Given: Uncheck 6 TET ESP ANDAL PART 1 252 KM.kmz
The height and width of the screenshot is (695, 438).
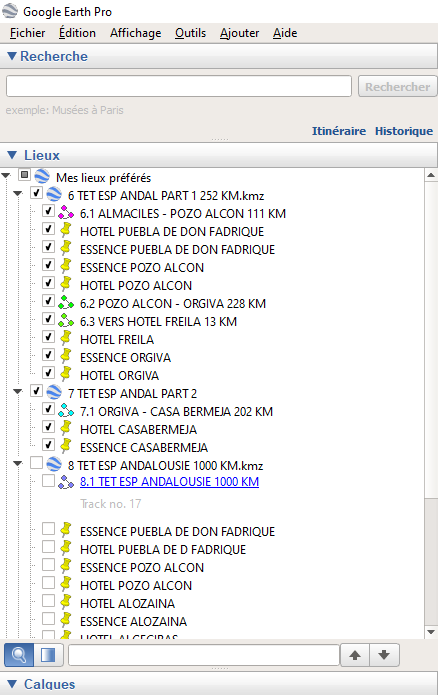Looking at the screenshot, I should (x=36, y=193).
